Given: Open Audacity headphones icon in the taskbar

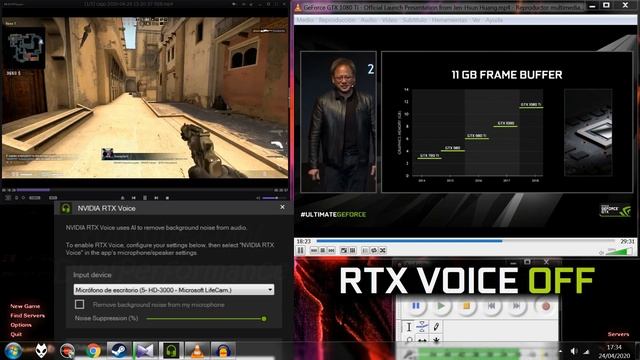Looking at the screenshot, I should [x=223, y=351].
